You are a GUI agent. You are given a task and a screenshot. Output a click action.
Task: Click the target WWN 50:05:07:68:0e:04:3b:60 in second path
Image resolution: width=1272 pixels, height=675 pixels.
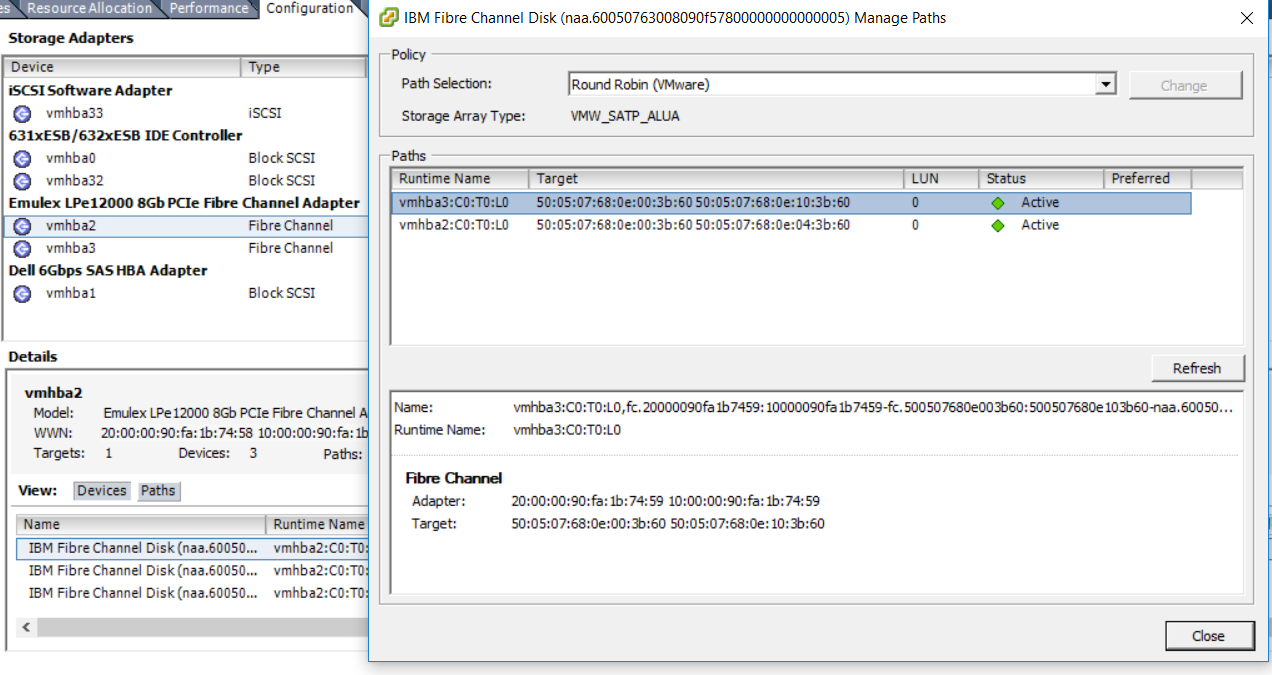pyautogui.click(x=773, y=226)
